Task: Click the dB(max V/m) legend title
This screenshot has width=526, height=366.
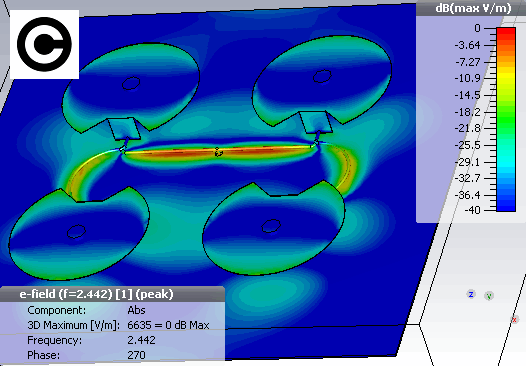Action: [x=473, y=8]
